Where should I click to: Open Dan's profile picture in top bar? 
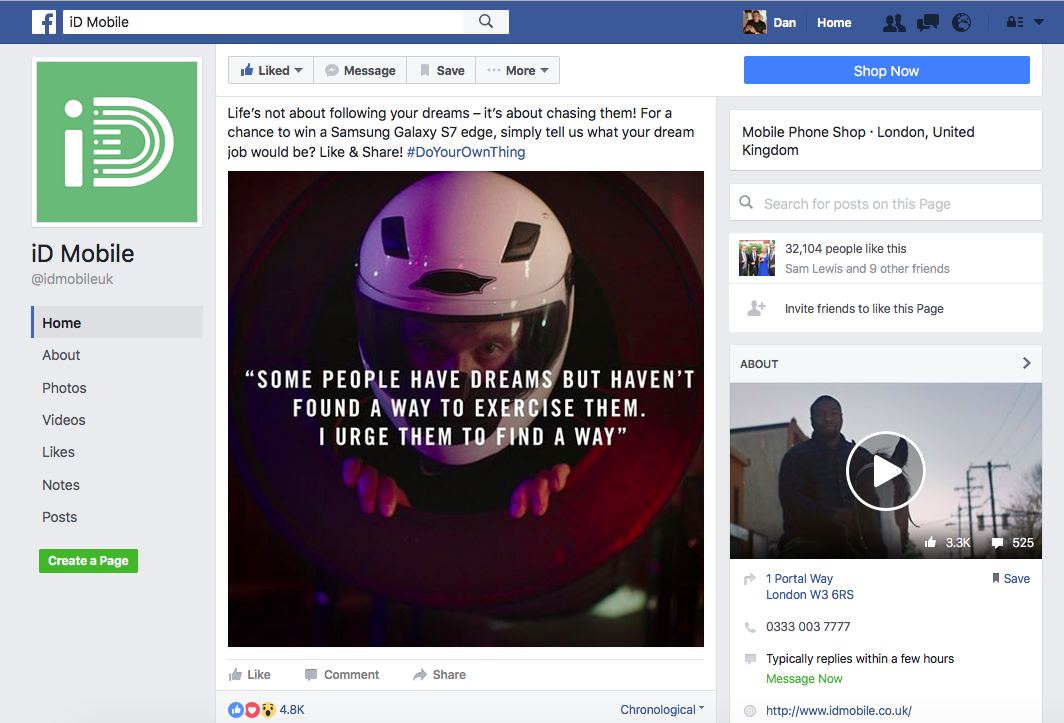pyautogui.click(x=755, y=22)
